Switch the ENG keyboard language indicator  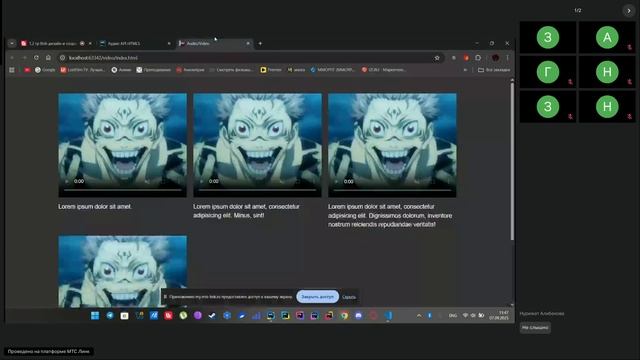453,316
